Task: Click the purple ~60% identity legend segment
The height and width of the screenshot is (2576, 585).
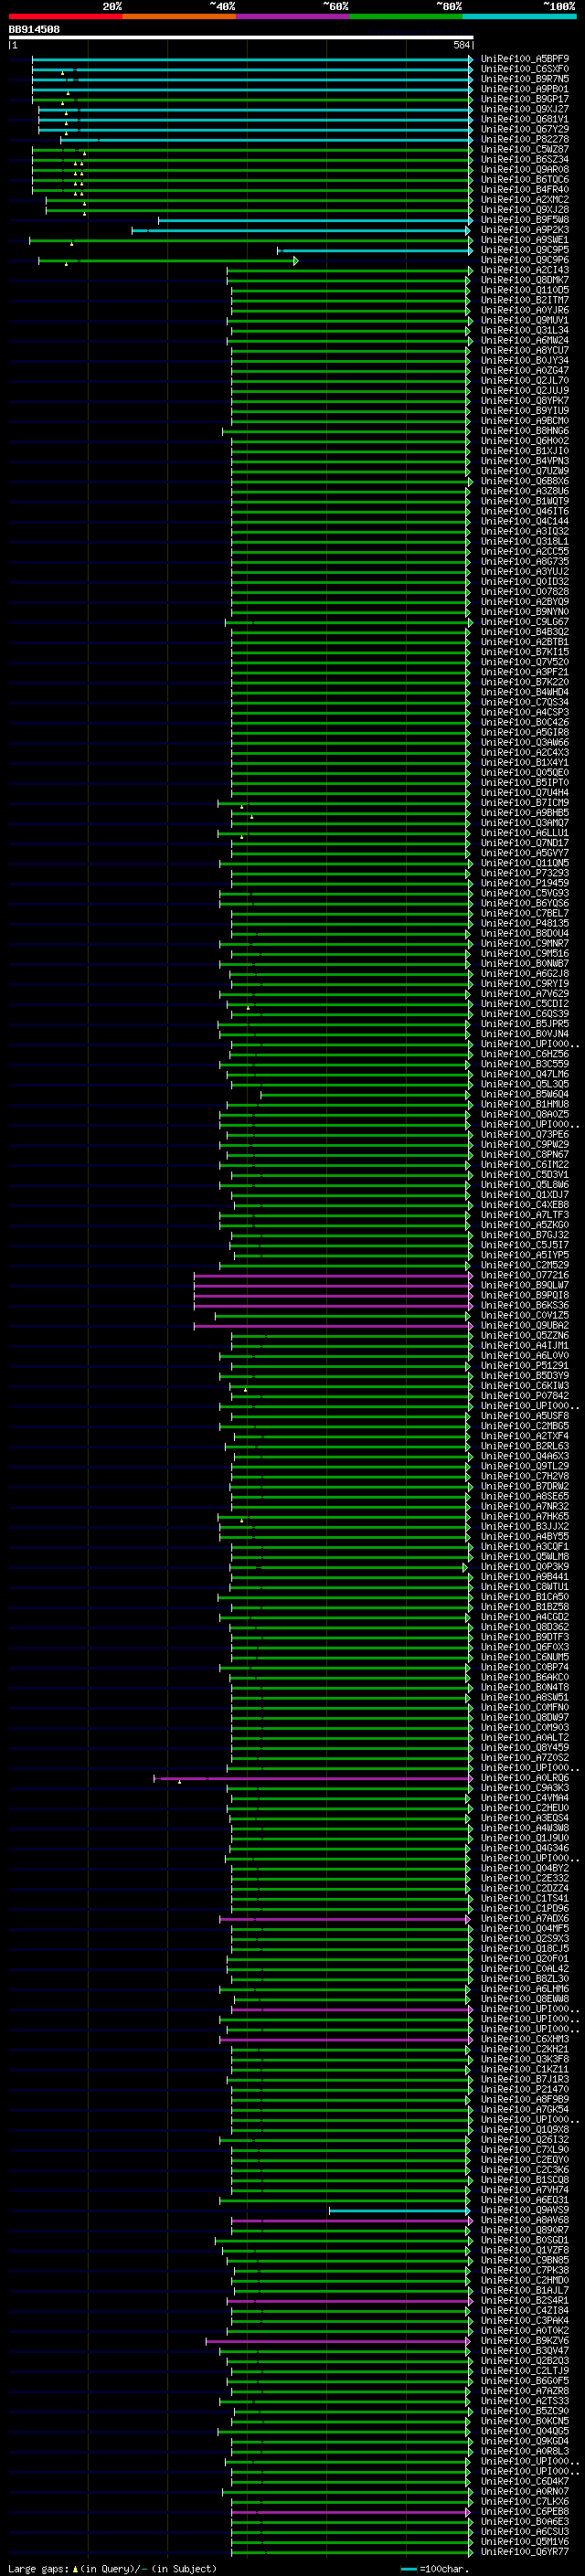Action: coord(292,16)
